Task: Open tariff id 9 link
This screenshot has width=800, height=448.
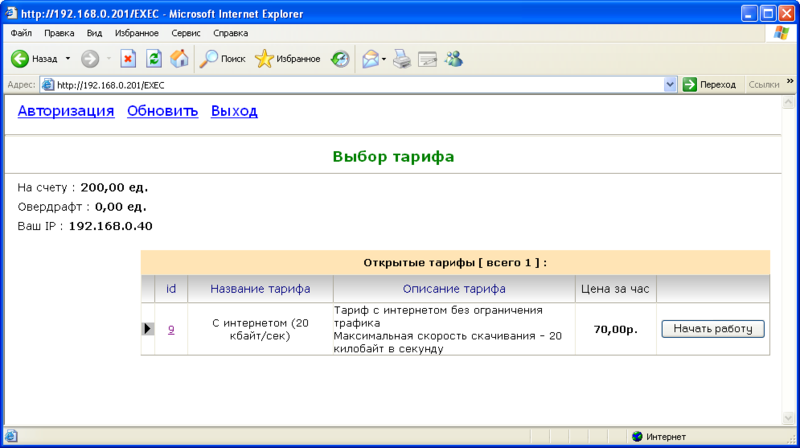Action: 171,330
